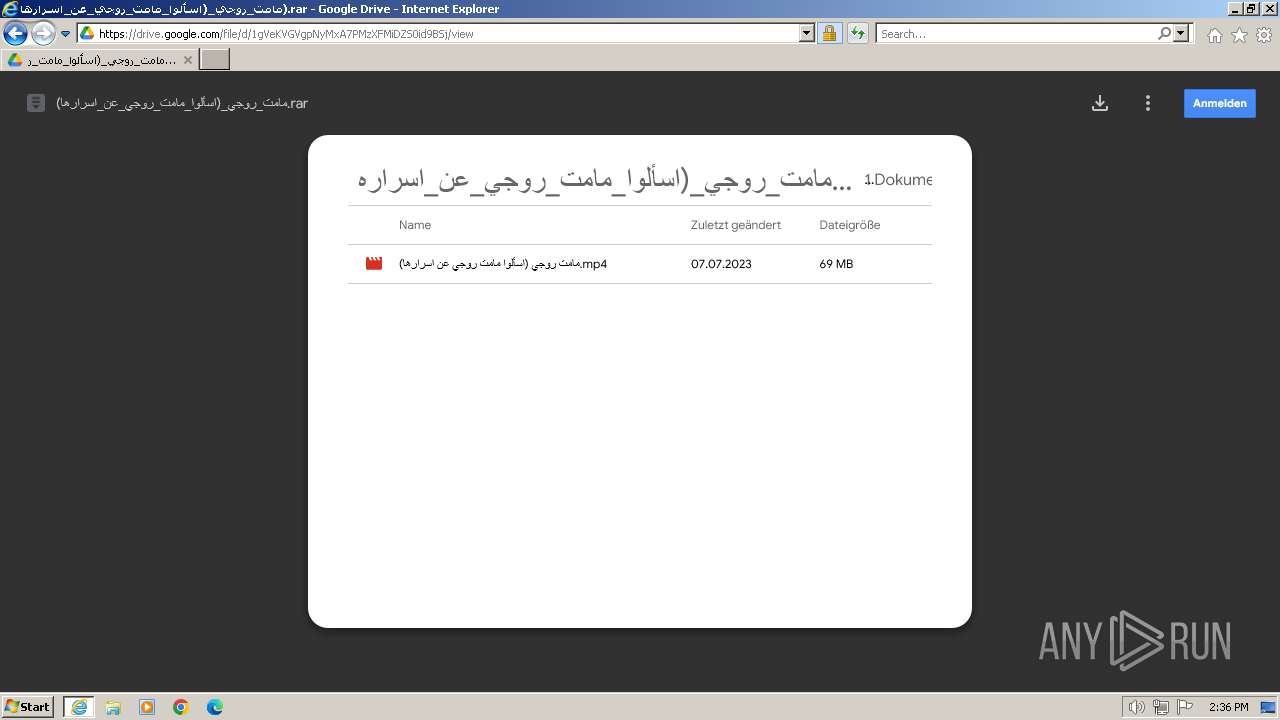
Task: Click inside the Search box
Action: tap(1015, 33)
